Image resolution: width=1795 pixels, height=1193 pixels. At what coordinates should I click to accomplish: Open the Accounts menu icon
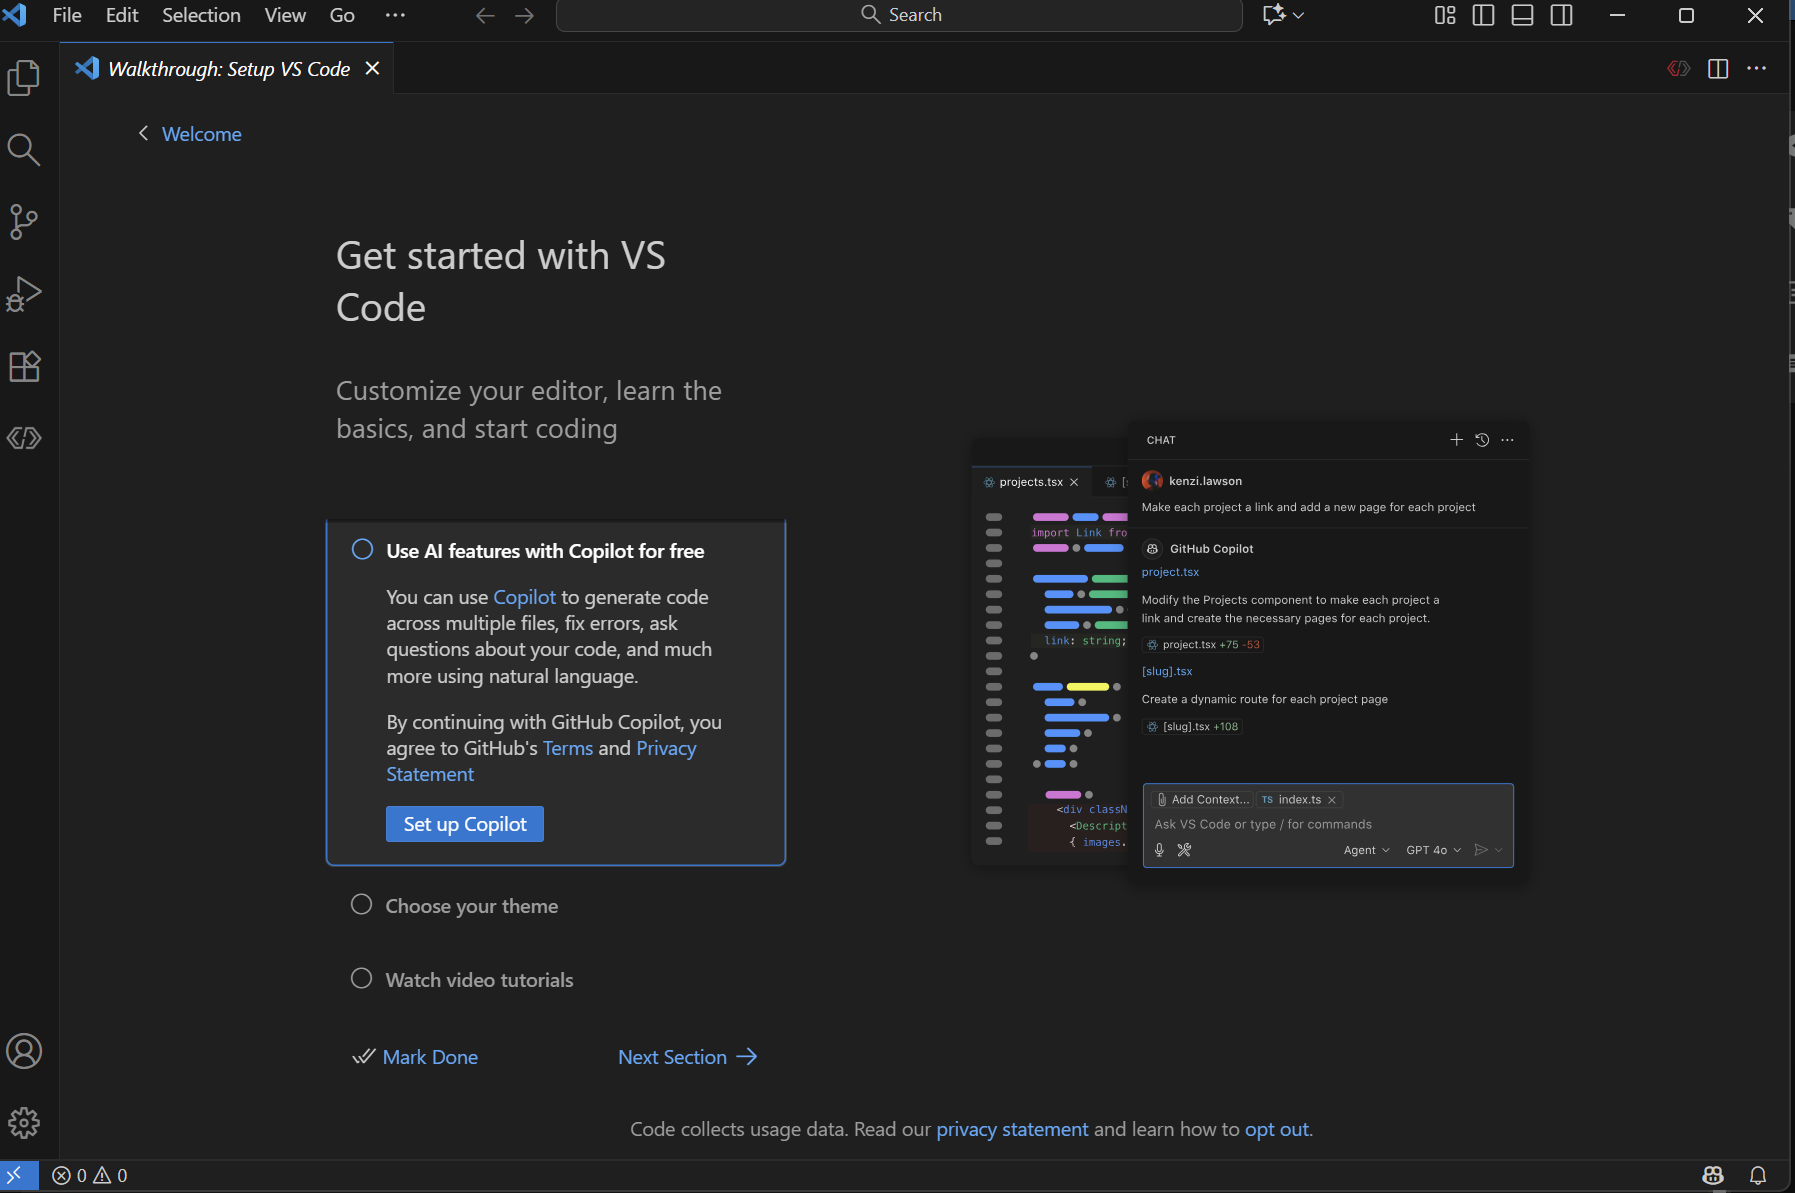click(24, 1051)
